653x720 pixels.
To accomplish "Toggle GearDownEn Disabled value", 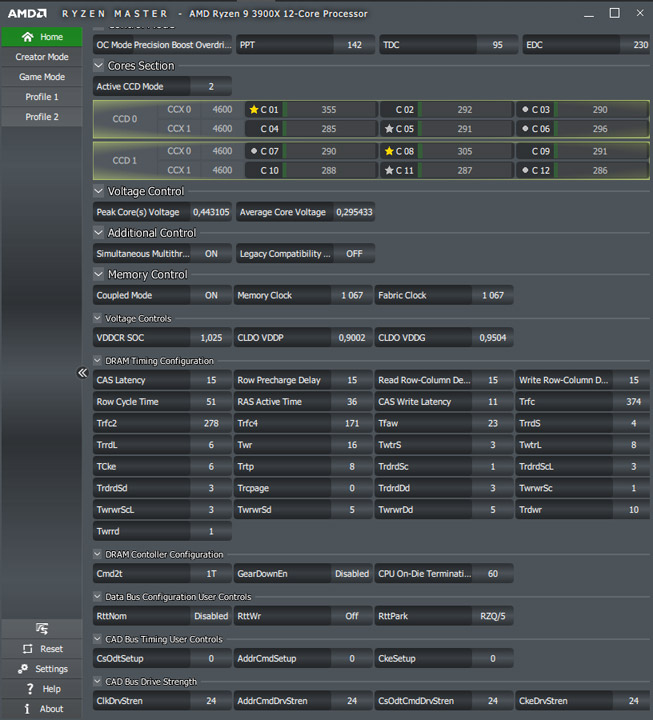I will point(352,574).
